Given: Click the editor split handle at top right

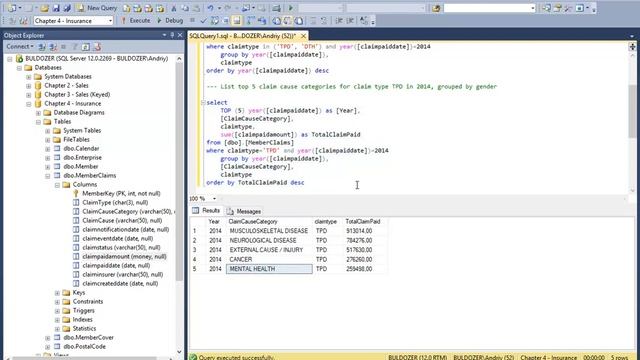Looking at the screenshot, I should pos(632,47).
